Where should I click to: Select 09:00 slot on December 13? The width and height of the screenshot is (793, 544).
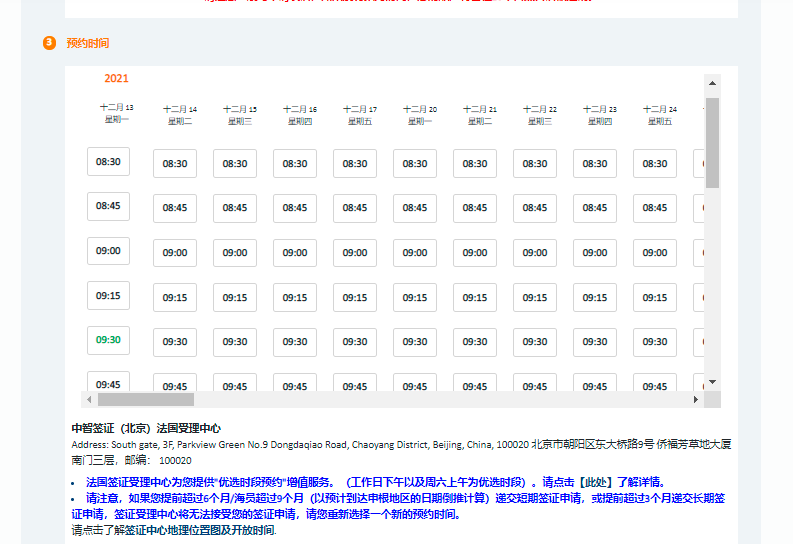[x=108, y=251]
